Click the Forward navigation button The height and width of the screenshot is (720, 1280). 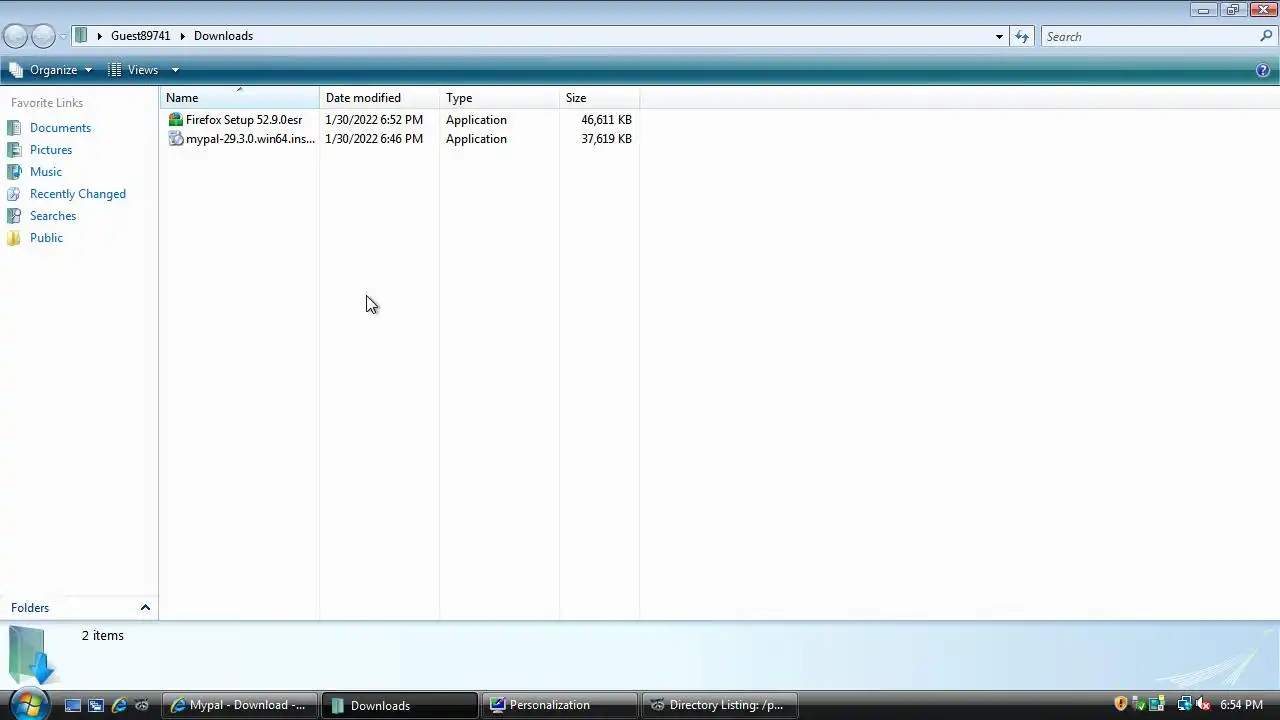coord(43,37)
